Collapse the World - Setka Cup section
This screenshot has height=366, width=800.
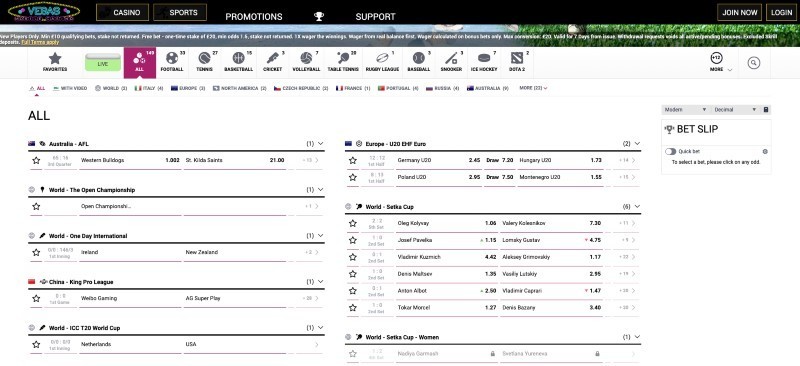tap(637, 207)
